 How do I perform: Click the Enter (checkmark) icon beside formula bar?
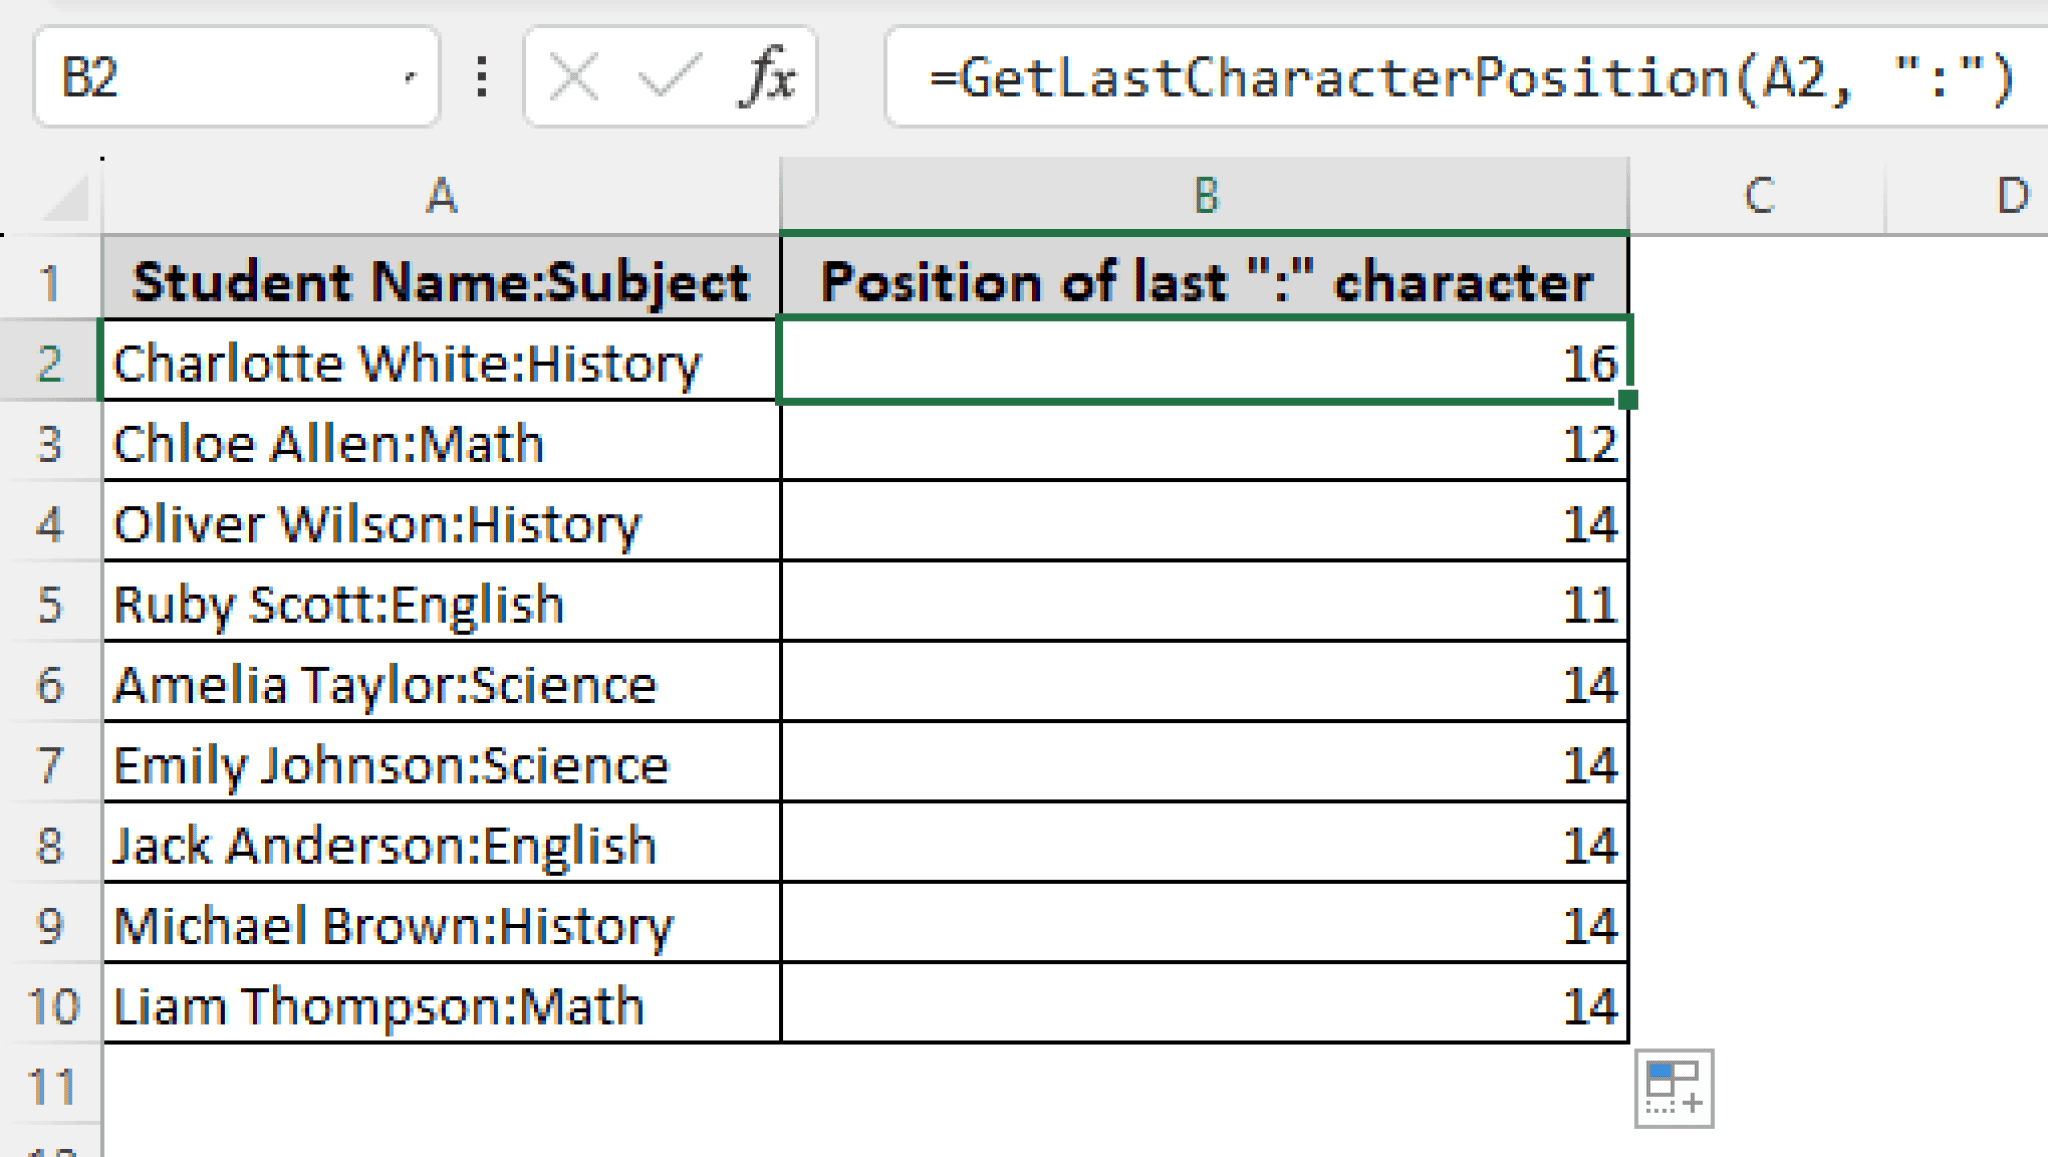pos(672,75)
